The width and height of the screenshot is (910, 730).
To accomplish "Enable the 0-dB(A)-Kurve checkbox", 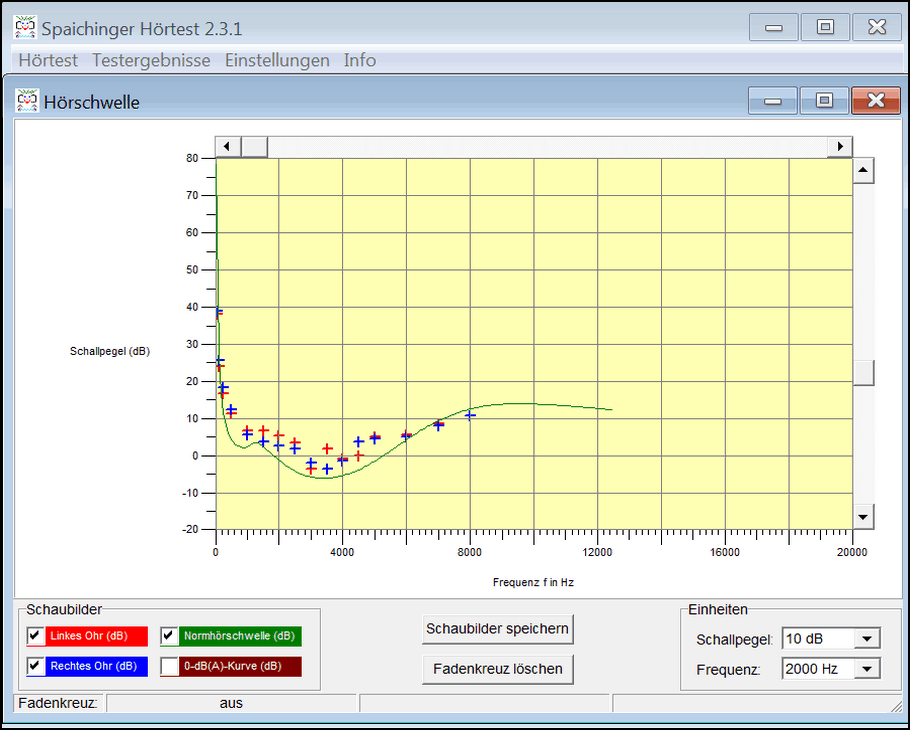I will [x=169, y=666].
